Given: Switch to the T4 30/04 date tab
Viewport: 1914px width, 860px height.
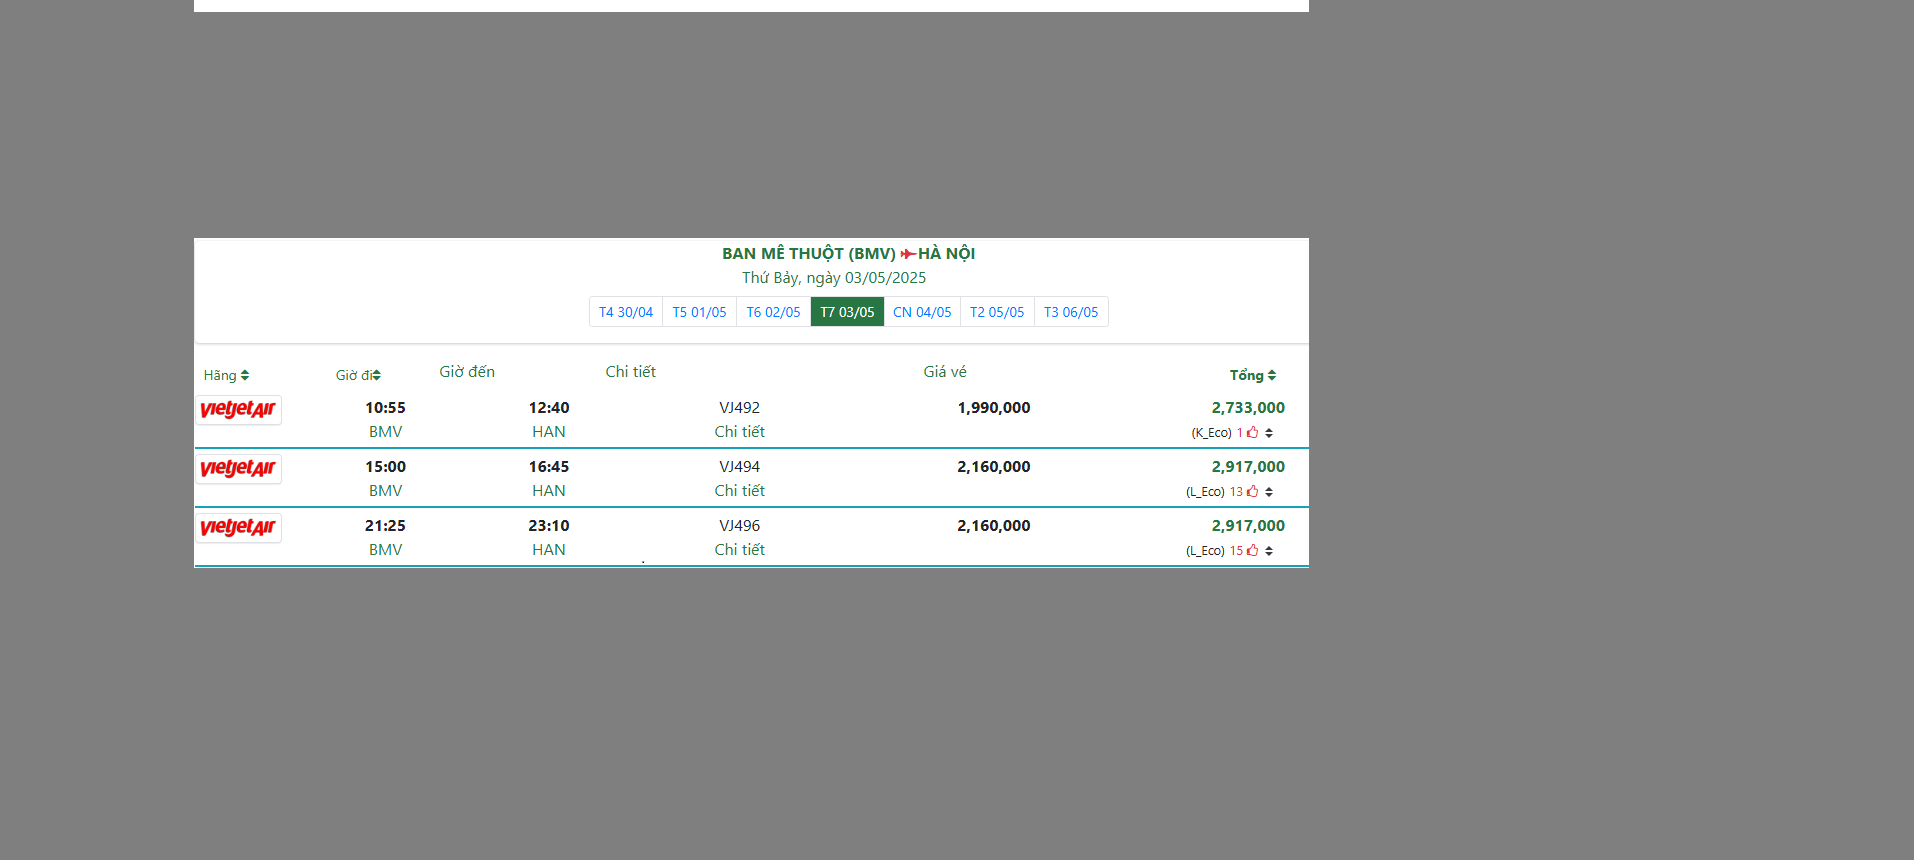Looking at the screenshot, I should (626, 313).
